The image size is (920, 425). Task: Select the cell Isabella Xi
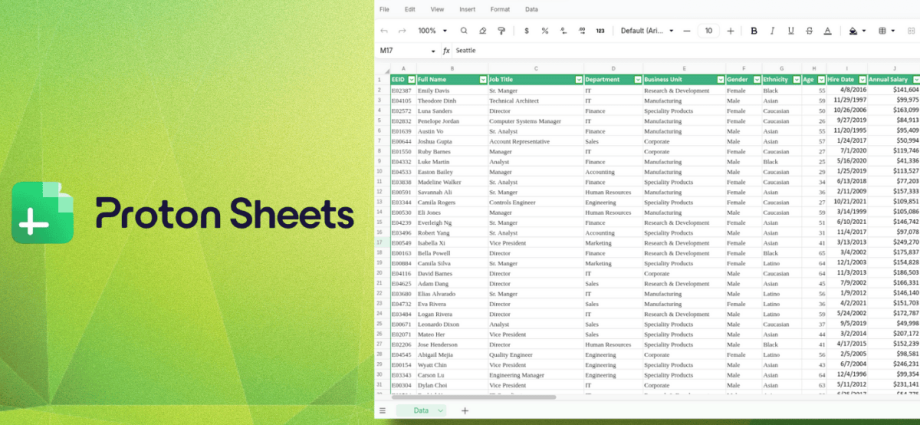[452, 243]
